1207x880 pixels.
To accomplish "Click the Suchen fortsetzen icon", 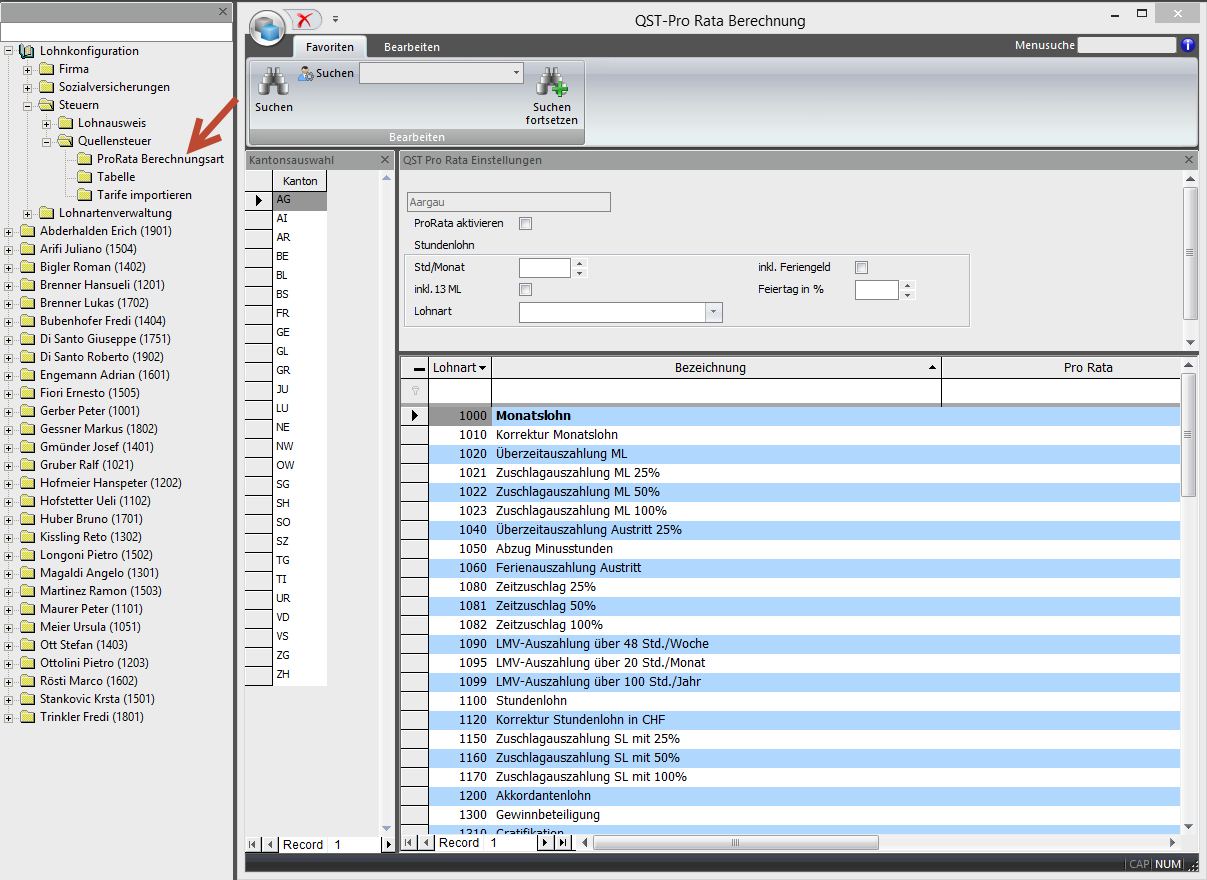I will pyautogui.click(x=551, y=84).
